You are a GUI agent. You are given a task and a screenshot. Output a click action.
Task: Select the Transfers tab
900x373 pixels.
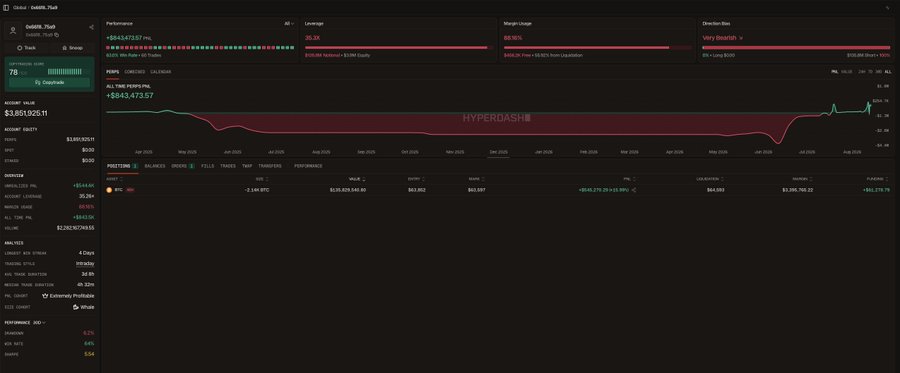pos(270,166)
